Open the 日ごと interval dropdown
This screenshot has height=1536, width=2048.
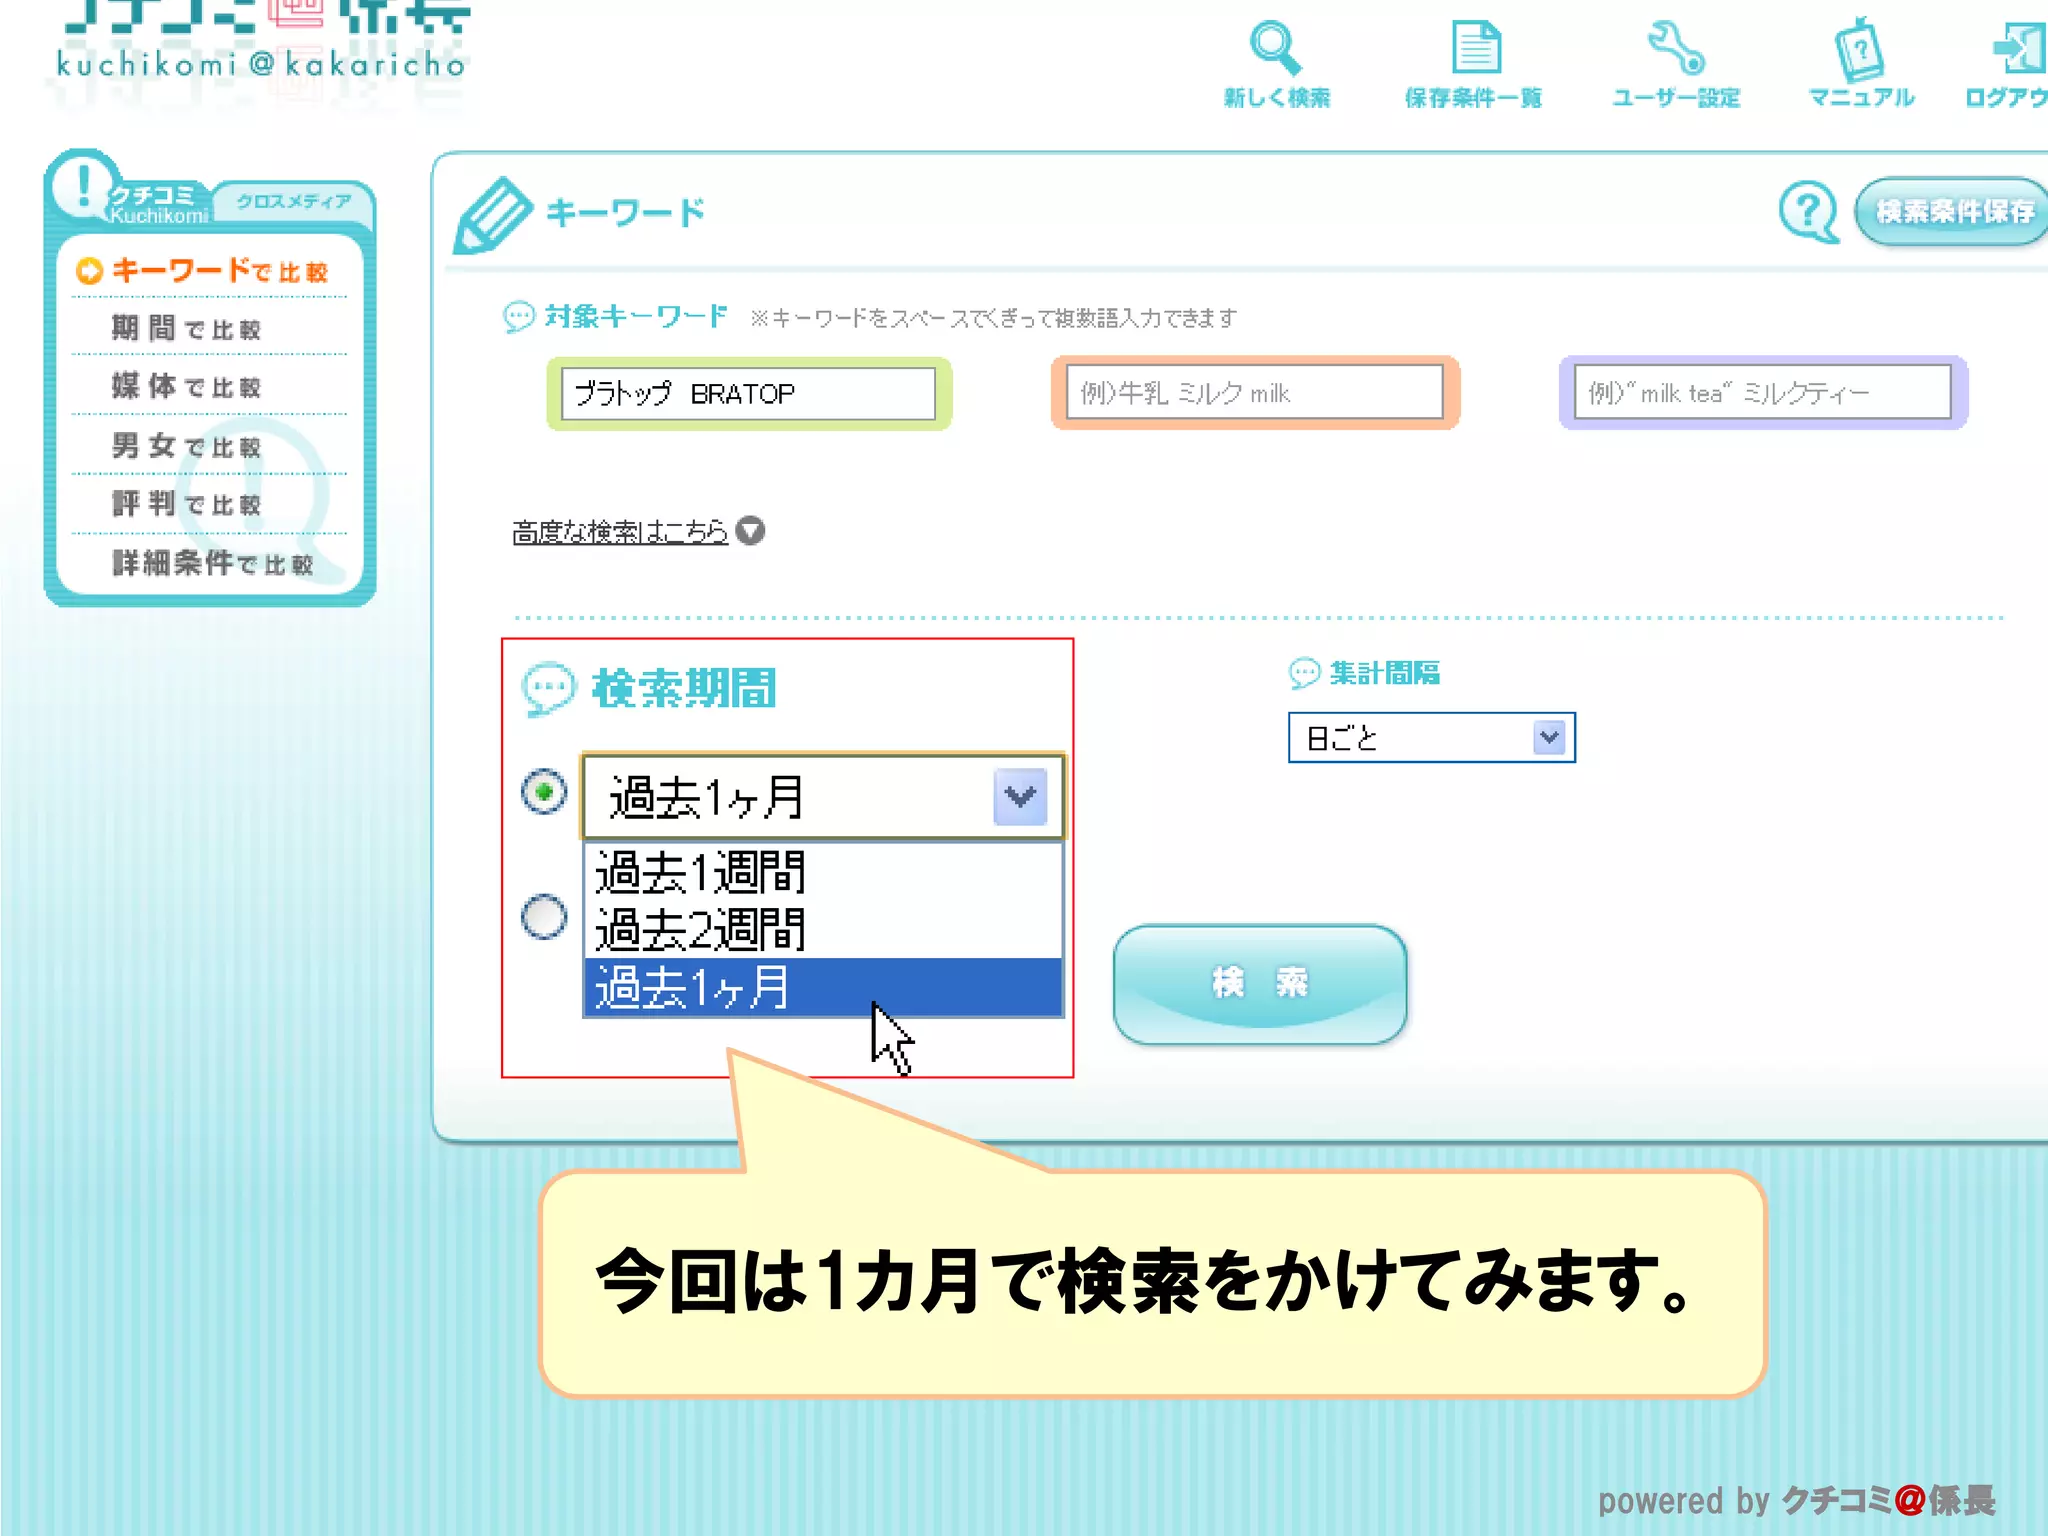(1431, 738)
